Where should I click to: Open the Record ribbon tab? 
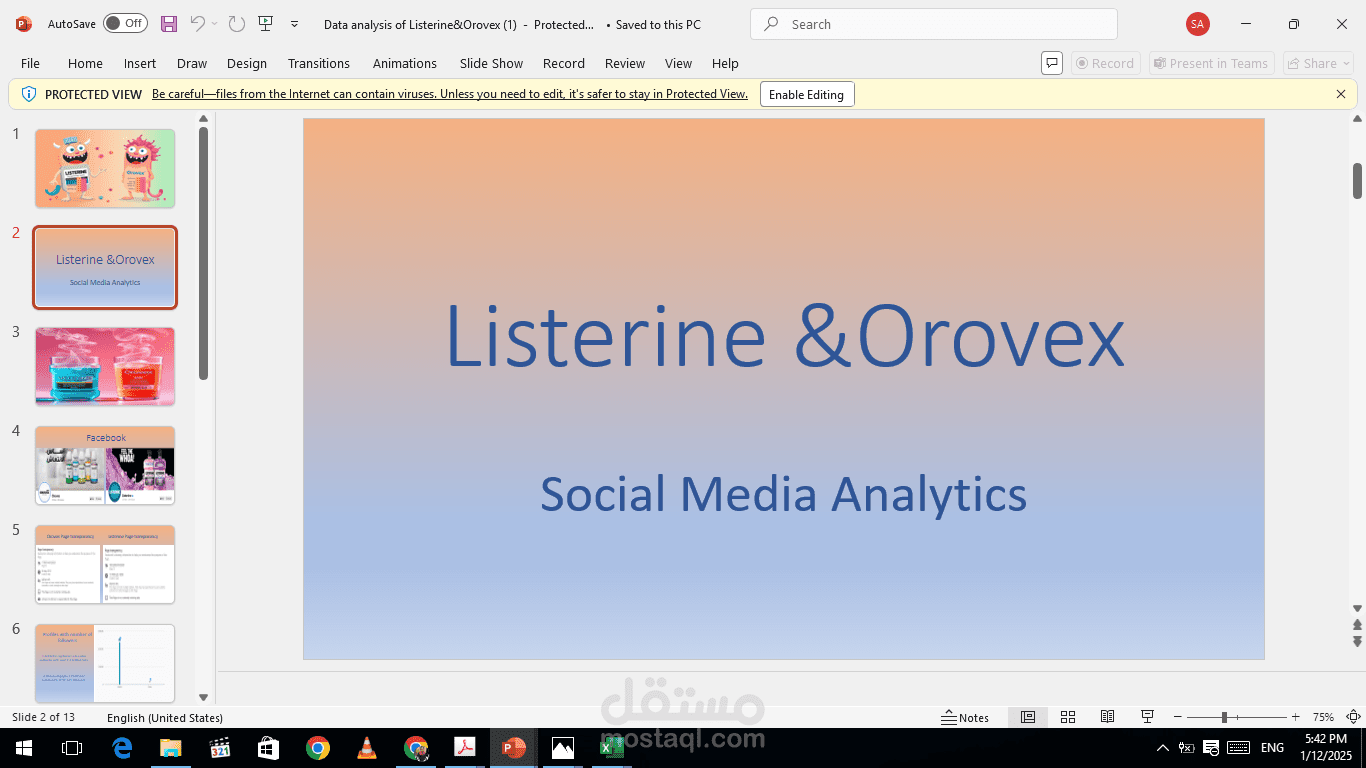(564, 63)
